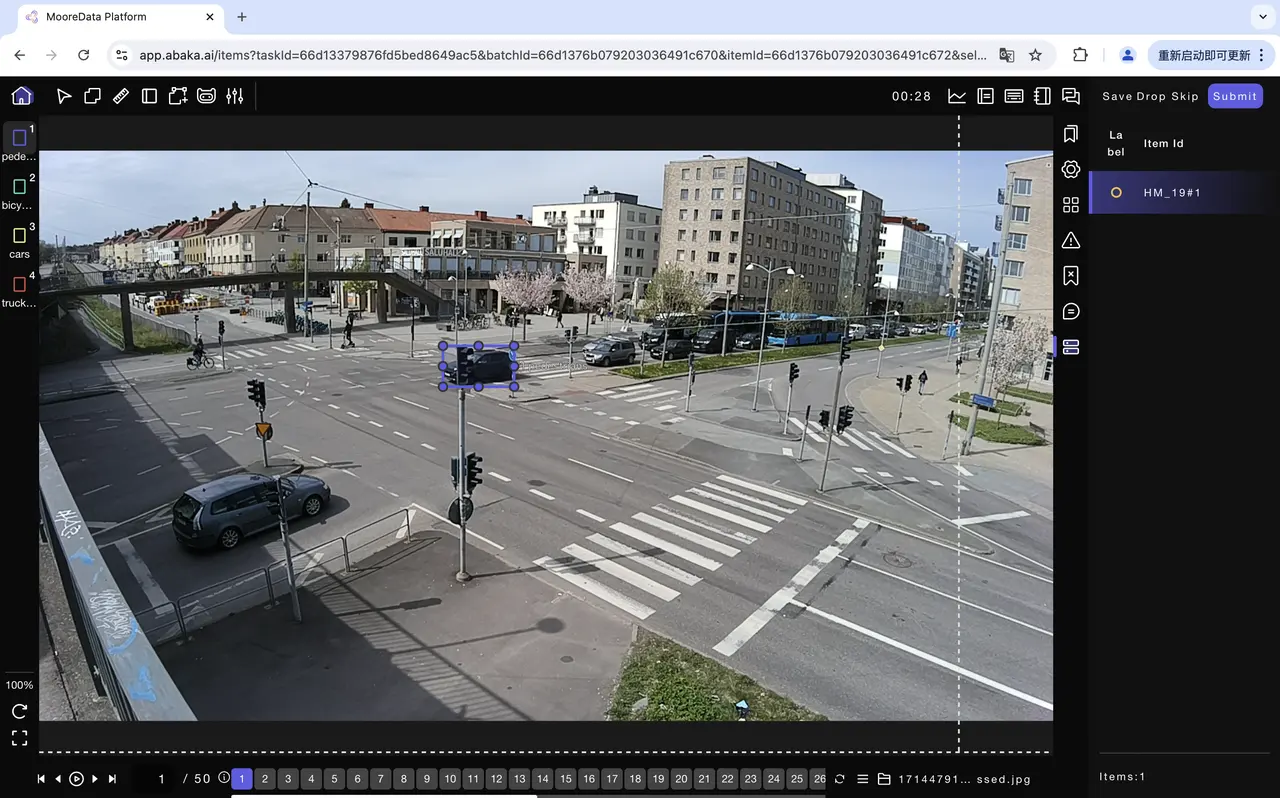Viewport: 1280px width, 798px height.
Task: Open the chat comments icon in toolbar
Action: click(x=1071, y=96)
